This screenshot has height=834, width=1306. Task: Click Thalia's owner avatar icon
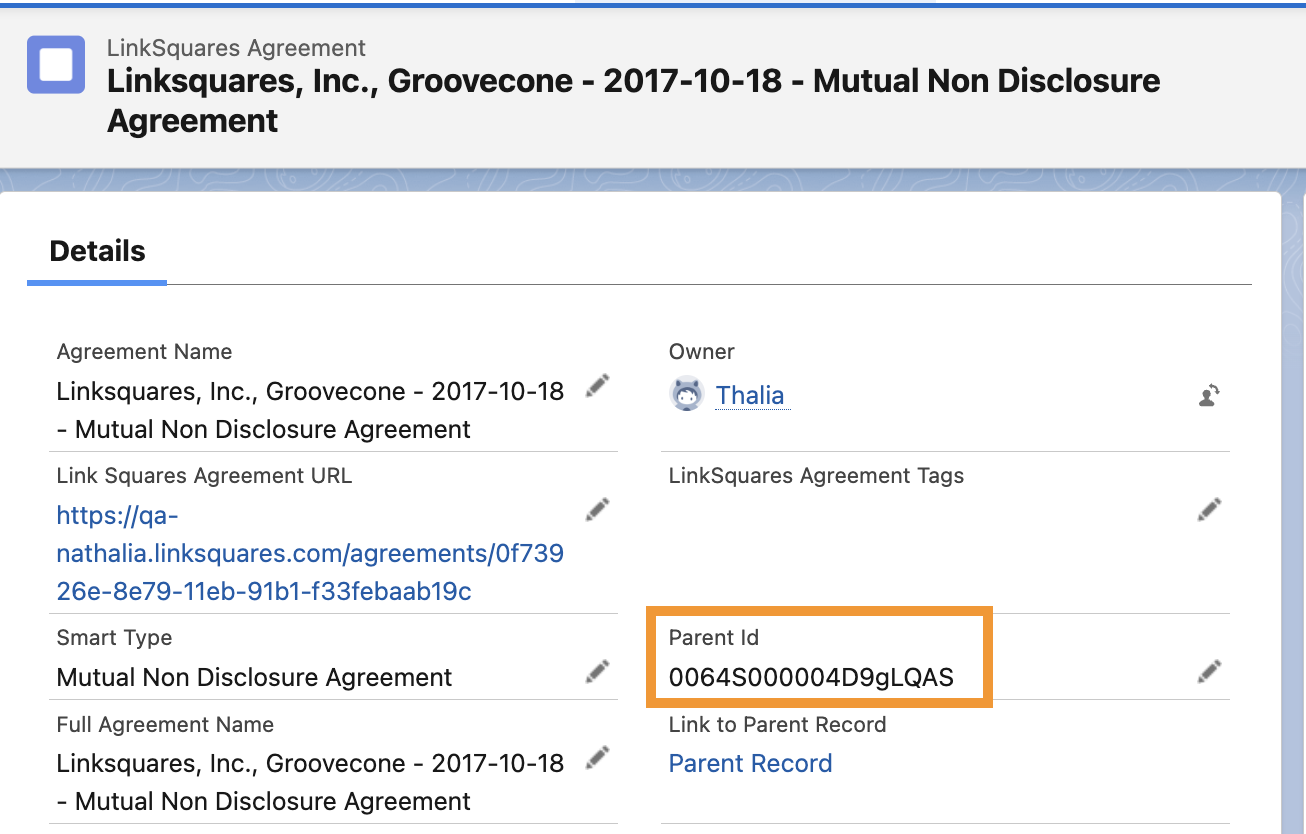[687, 395]
